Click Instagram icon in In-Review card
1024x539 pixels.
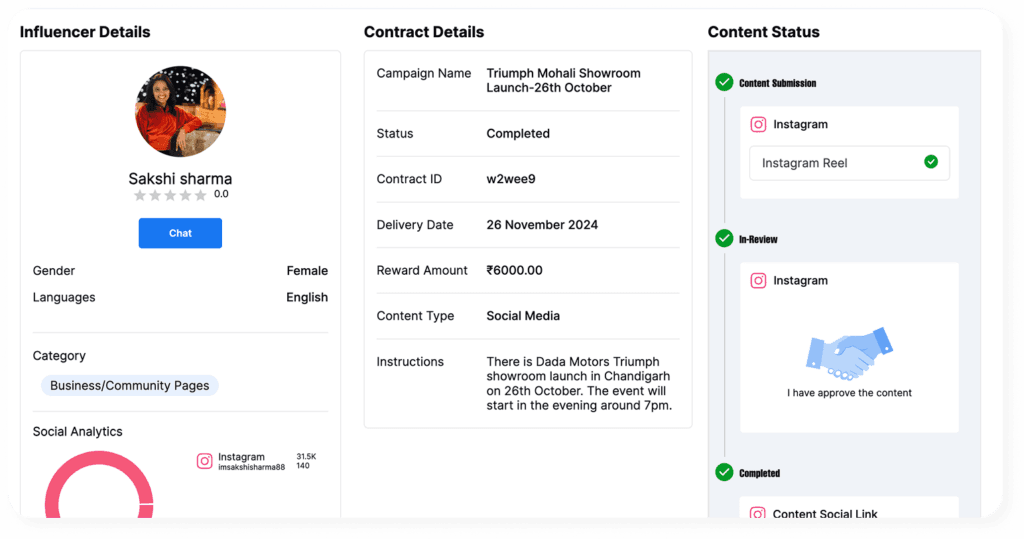pos(758,280)
